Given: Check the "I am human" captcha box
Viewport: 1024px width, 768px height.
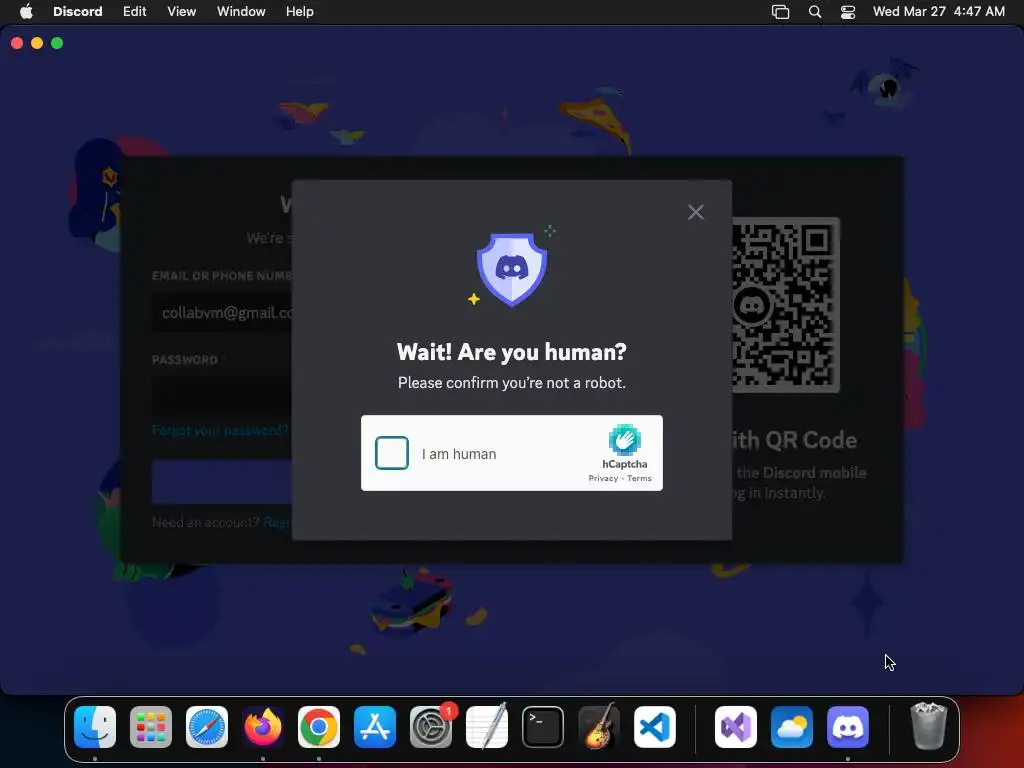Looking at the screenshot, I should (x=392, y=453).
